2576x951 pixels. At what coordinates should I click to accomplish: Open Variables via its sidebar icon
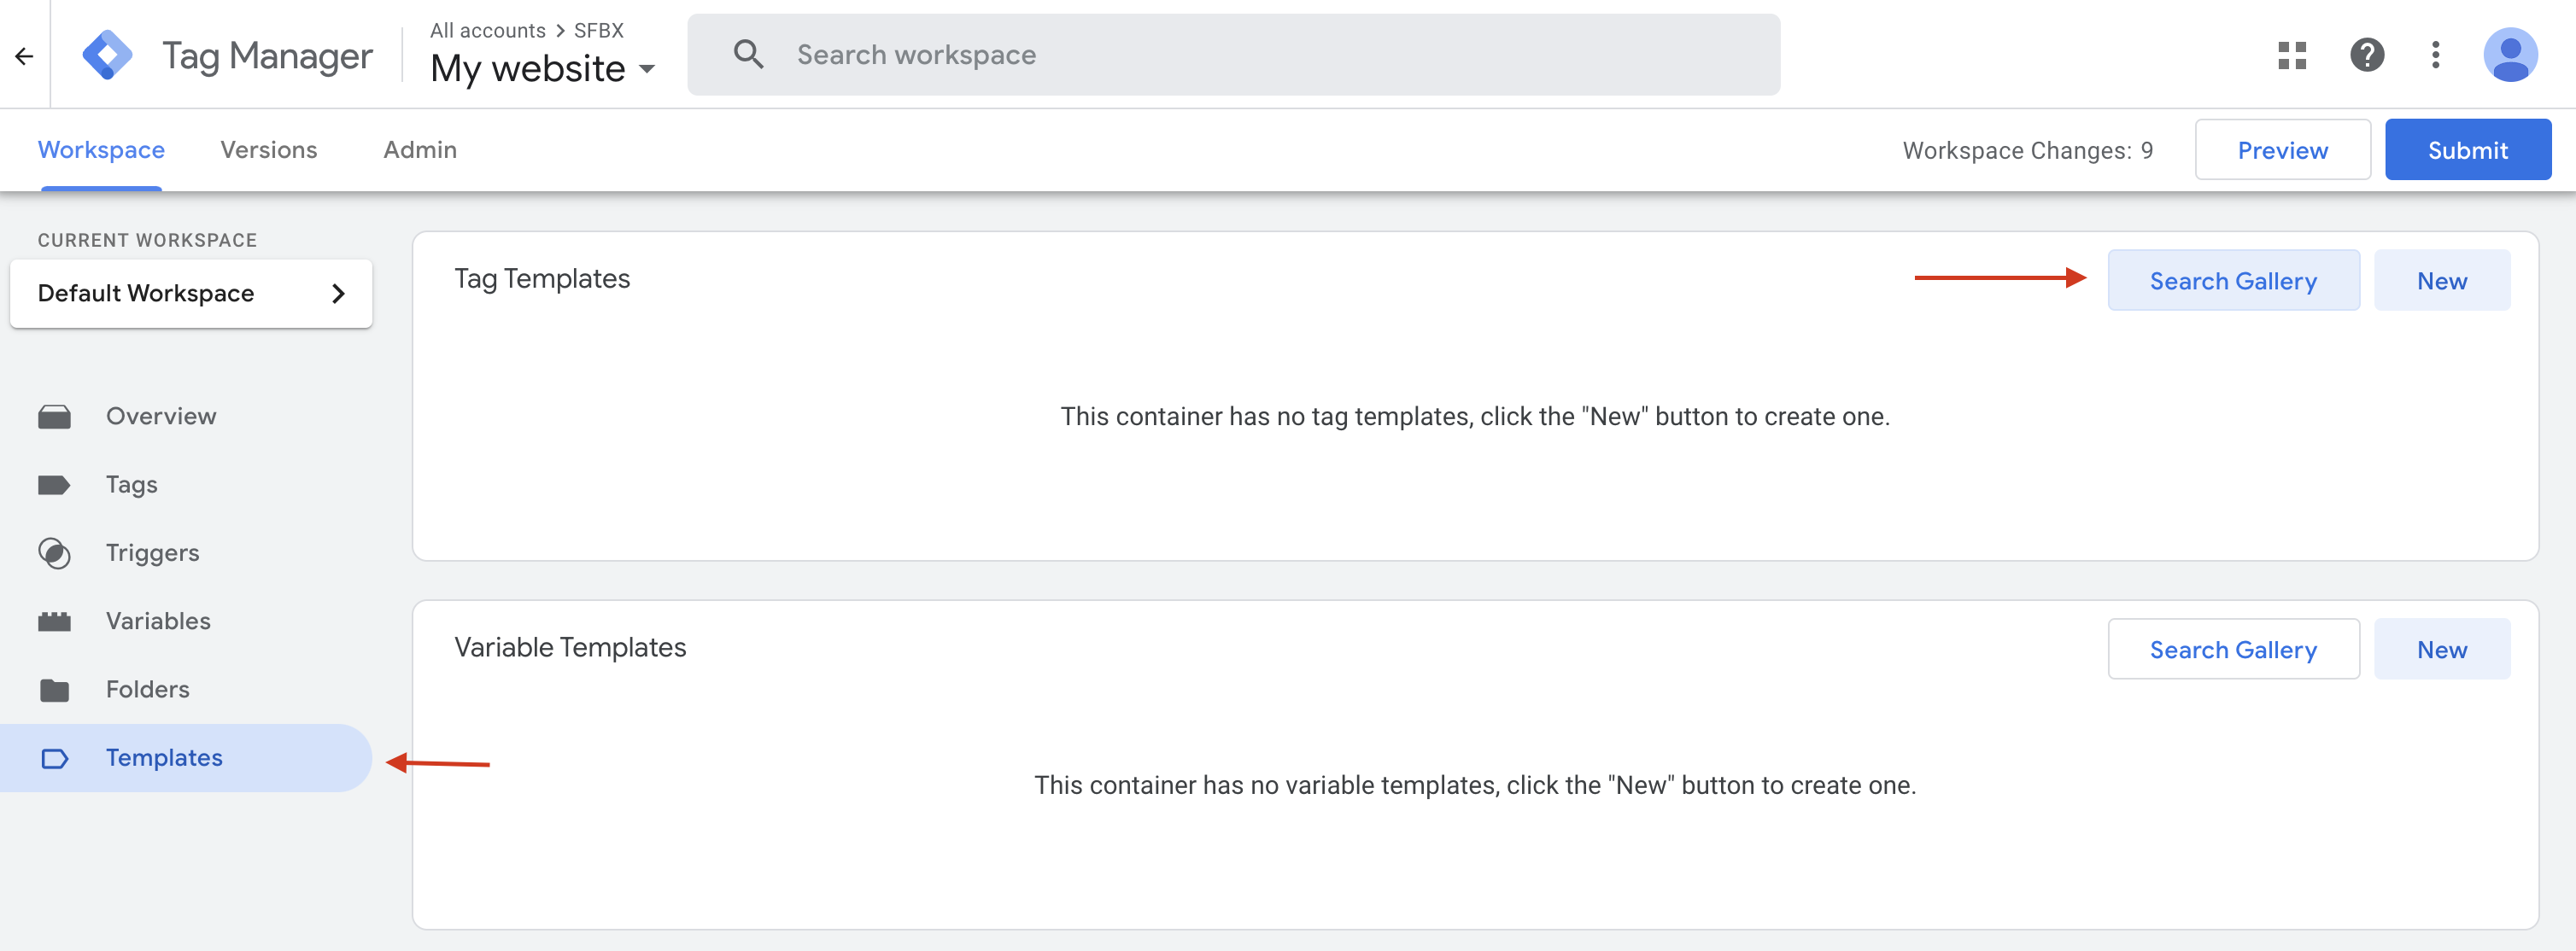pyautogui.click(x=55, y=620)
